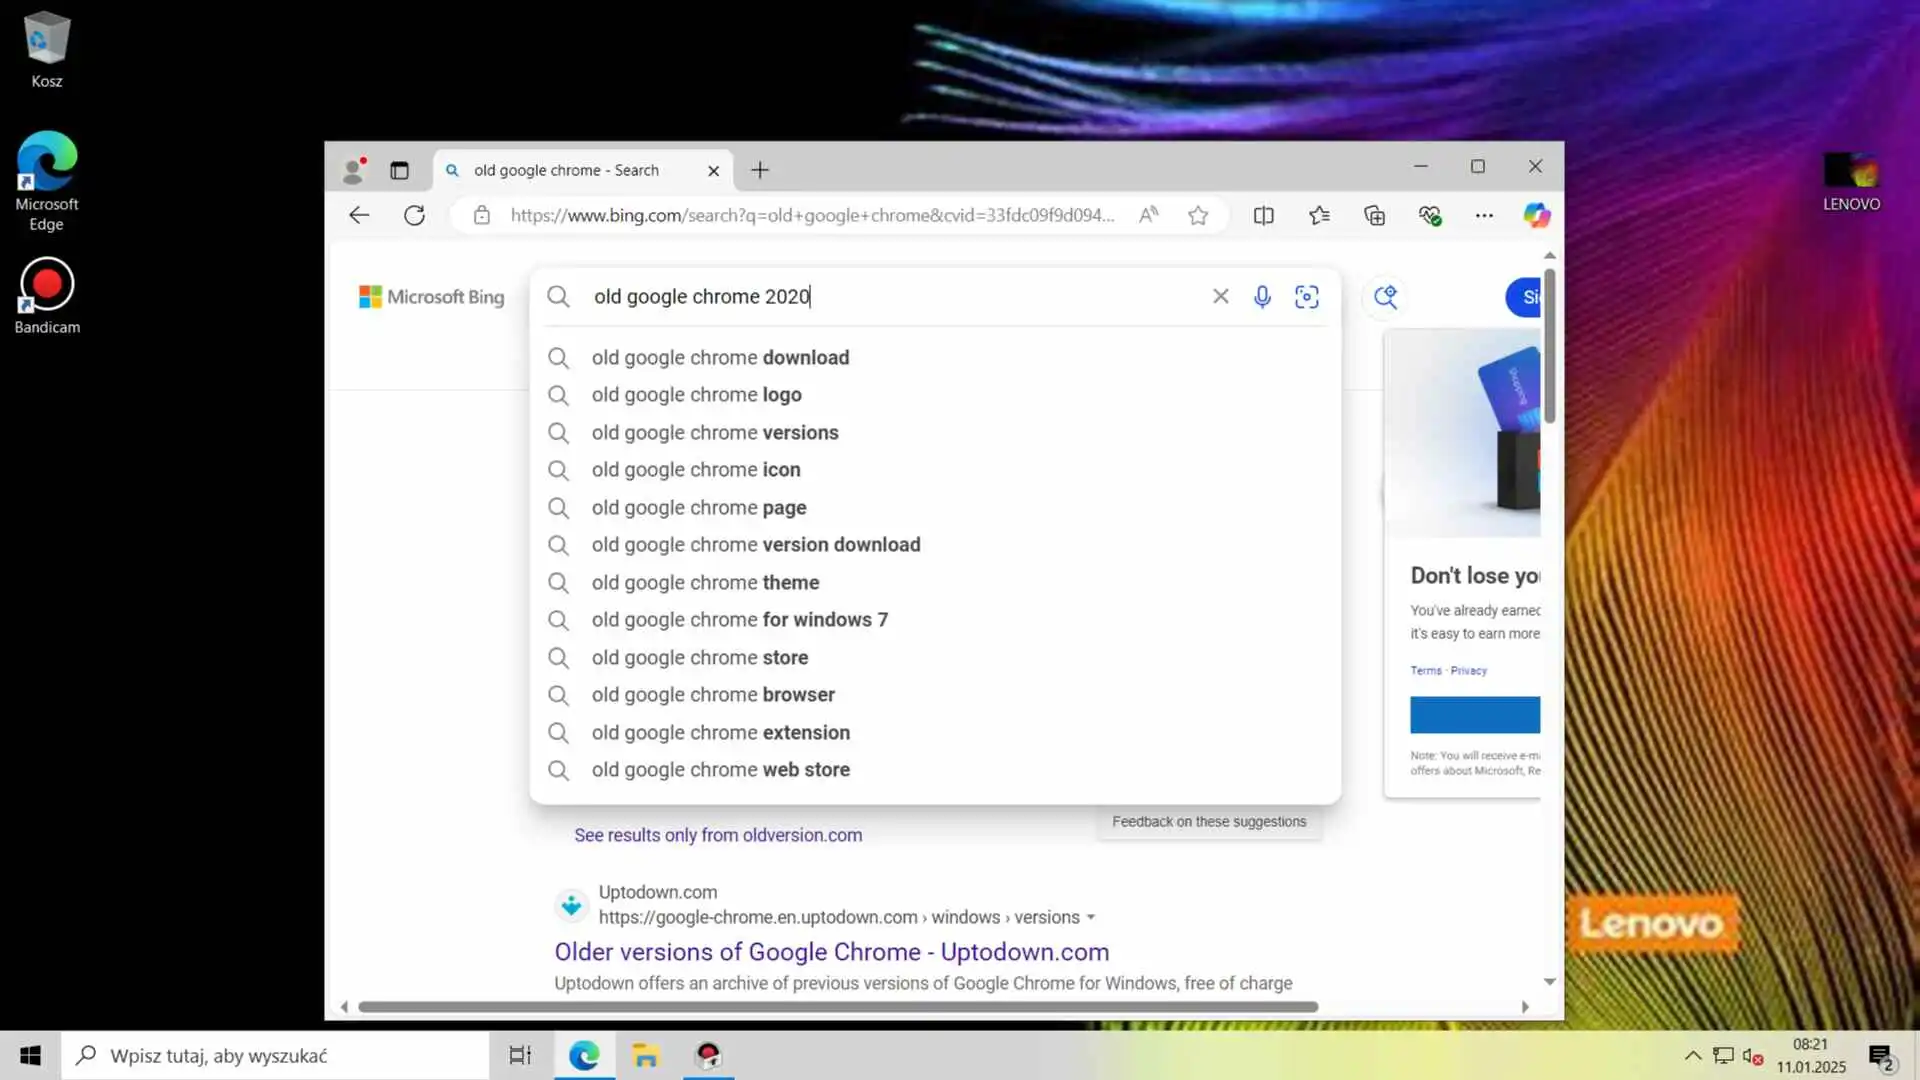
Task: Clear search box with the X icon
Action: pos(1220,297)
